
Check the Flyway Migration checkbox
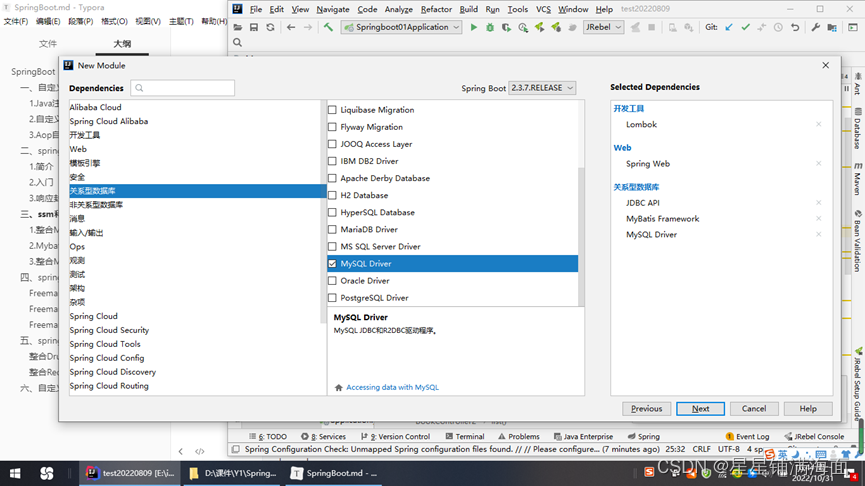tap(332, 127)
